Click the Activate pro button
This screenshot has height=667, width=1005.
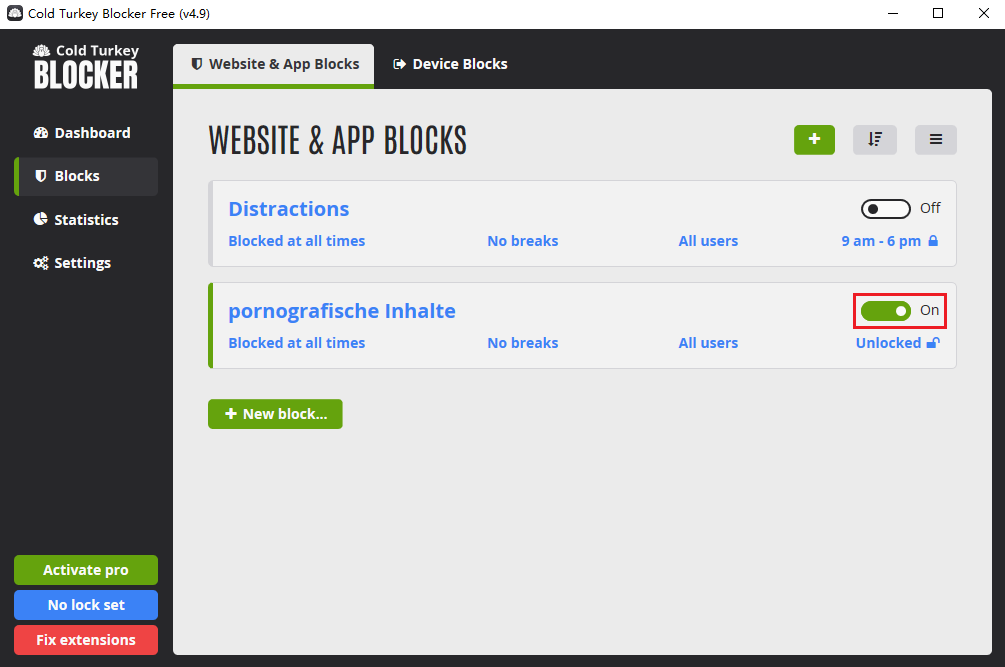86,570
